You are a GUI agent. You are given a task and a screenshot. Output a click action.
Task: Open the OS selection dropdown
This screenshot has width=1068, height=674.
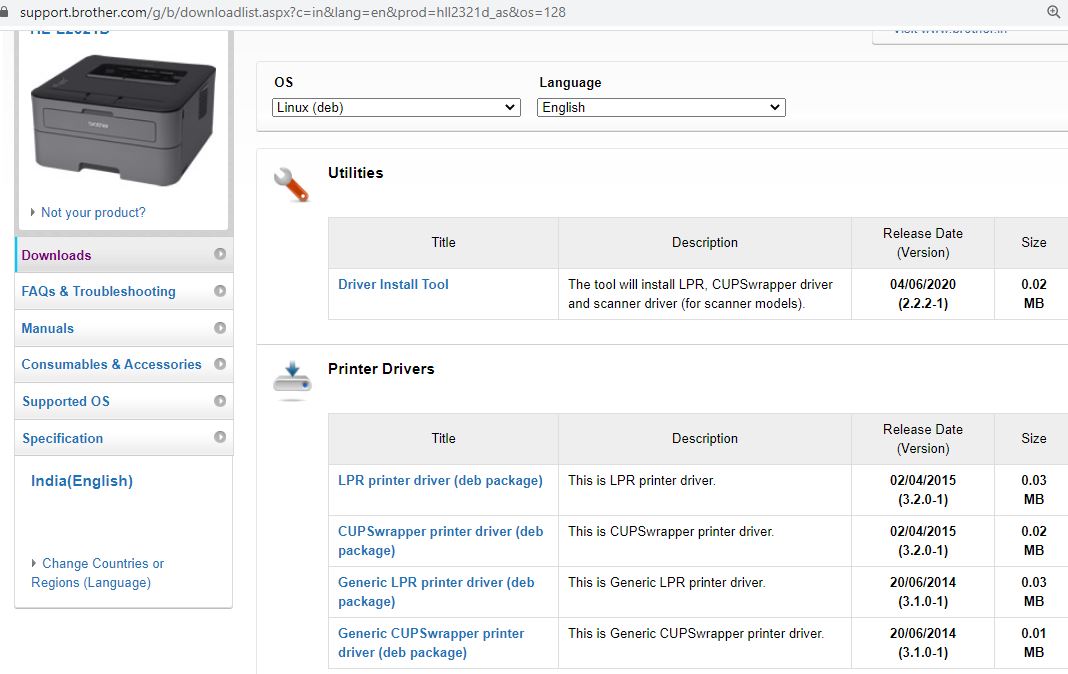396,107
